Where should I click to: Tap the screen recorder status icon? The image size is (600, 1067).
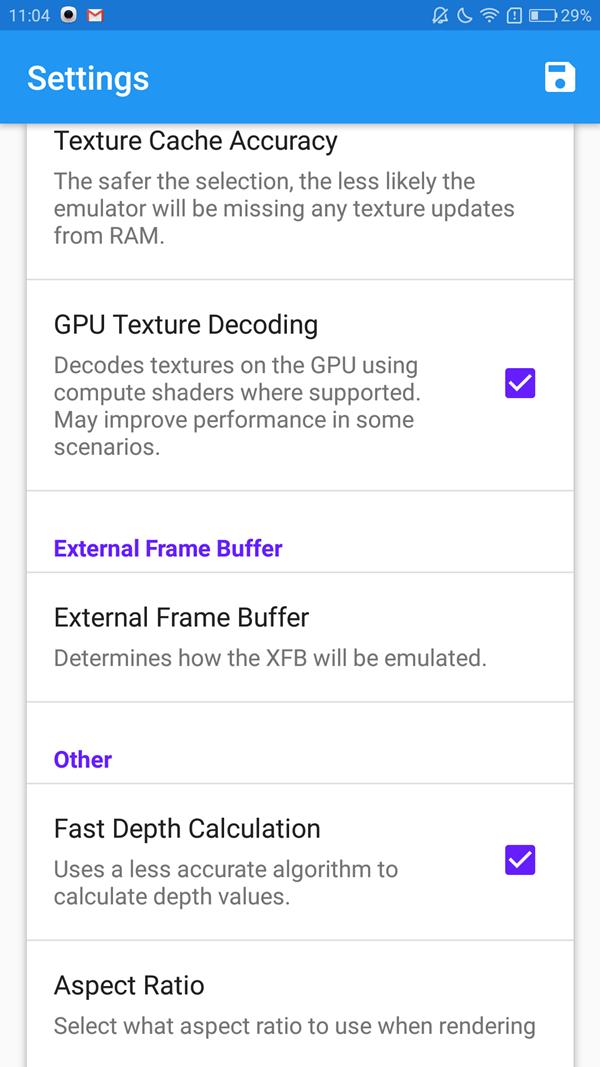click(x=68, y=15)
